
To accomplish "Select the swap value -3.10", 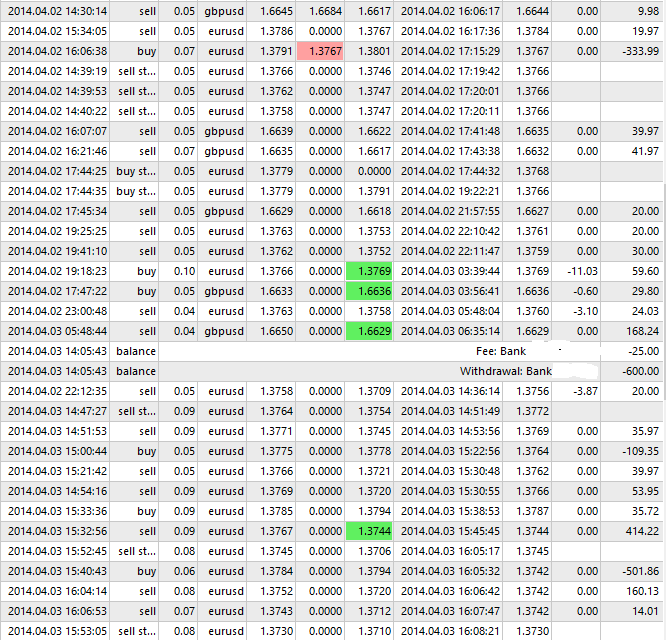I will click(x=585, y=311).
